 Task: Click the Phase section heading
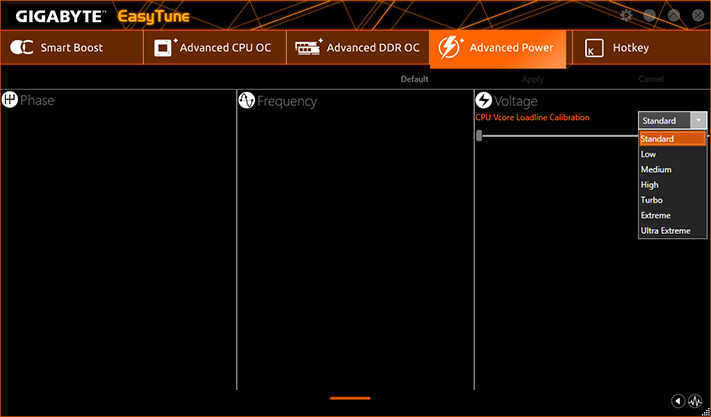click(37, 100)
